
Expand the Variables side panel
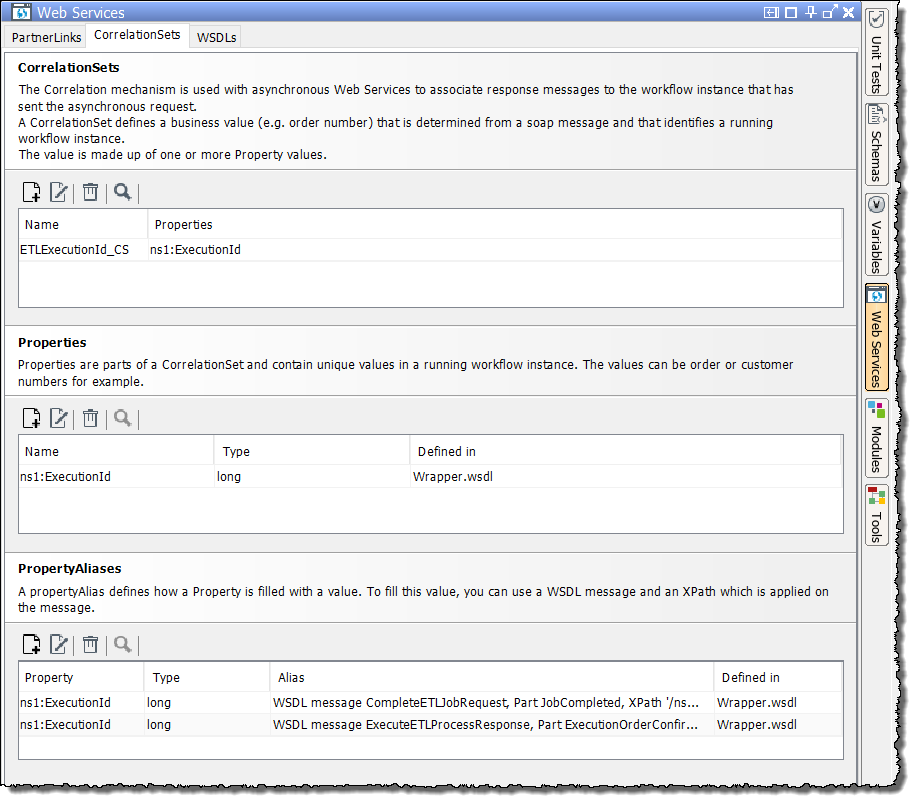point(876,235)
